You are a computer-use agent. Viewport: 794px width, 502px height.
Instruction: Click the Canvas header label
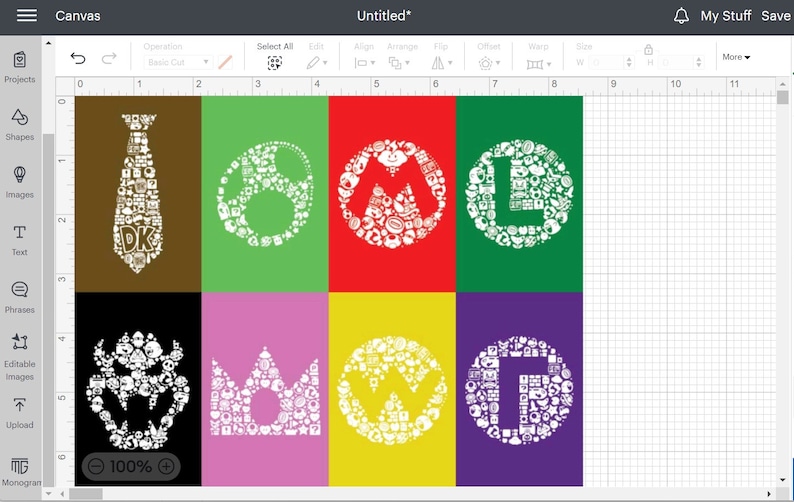point(77,16)
